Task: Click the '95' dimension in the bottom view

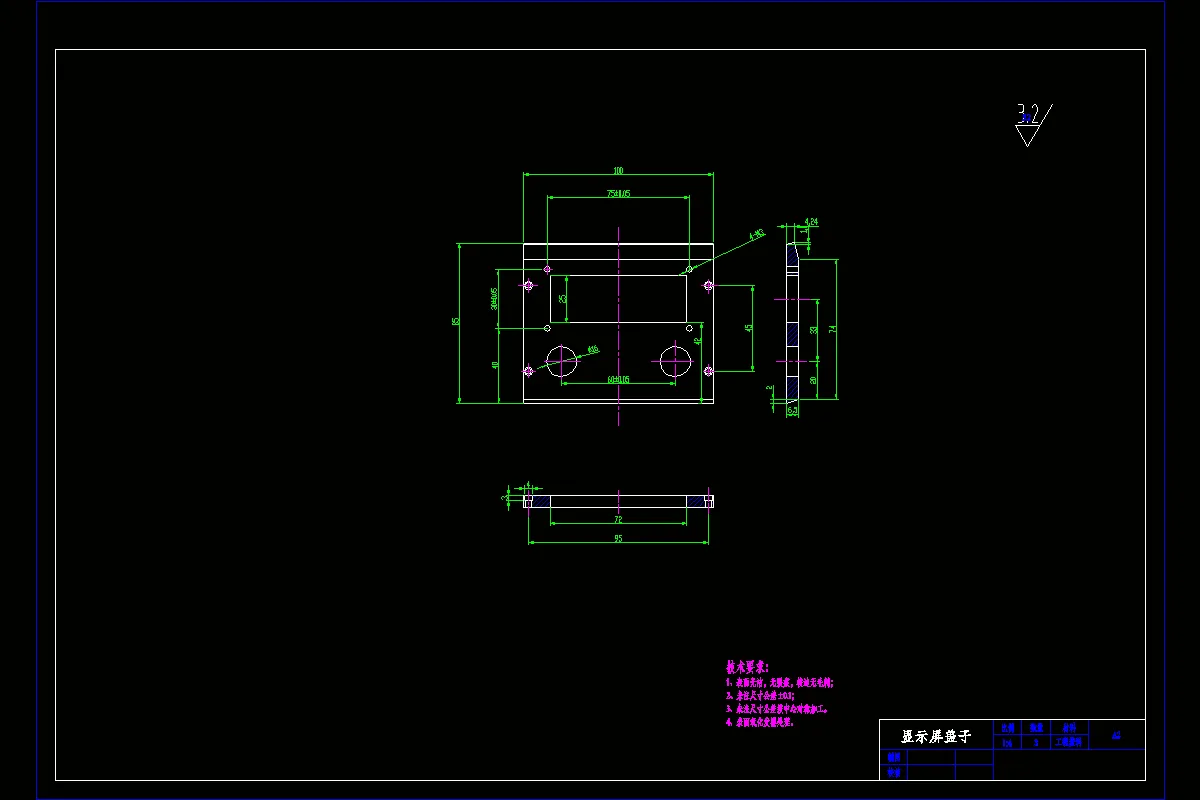Action: [x=618, y=538]
